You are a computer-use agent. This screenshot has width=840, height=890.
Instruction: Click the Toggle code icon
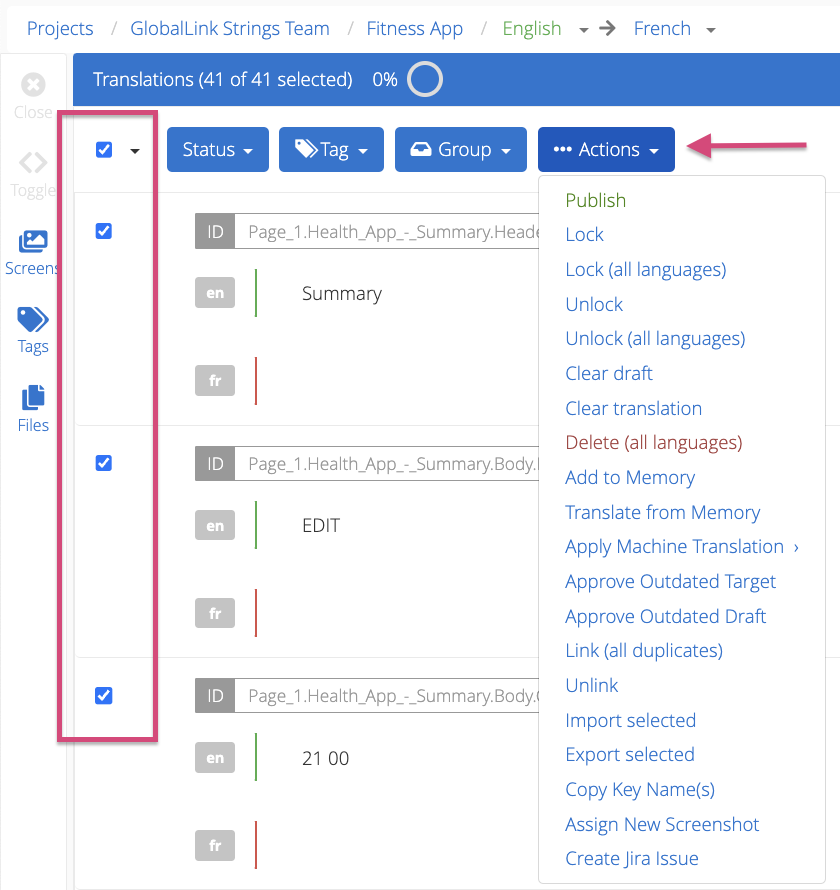33,163
